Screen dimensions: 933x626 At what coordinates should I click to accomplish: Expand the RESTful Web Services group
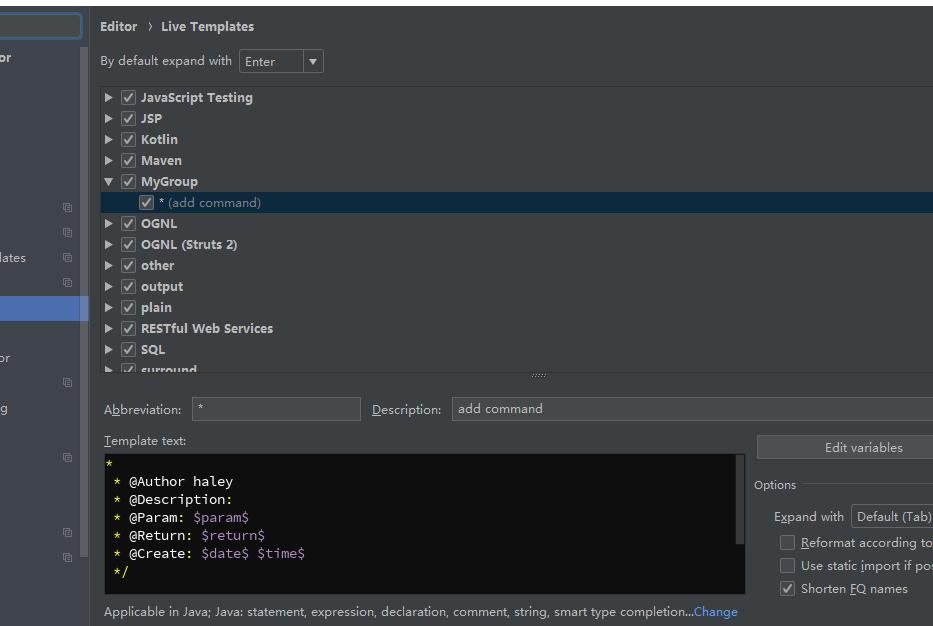pyautogui.click(x=108, y=328)
